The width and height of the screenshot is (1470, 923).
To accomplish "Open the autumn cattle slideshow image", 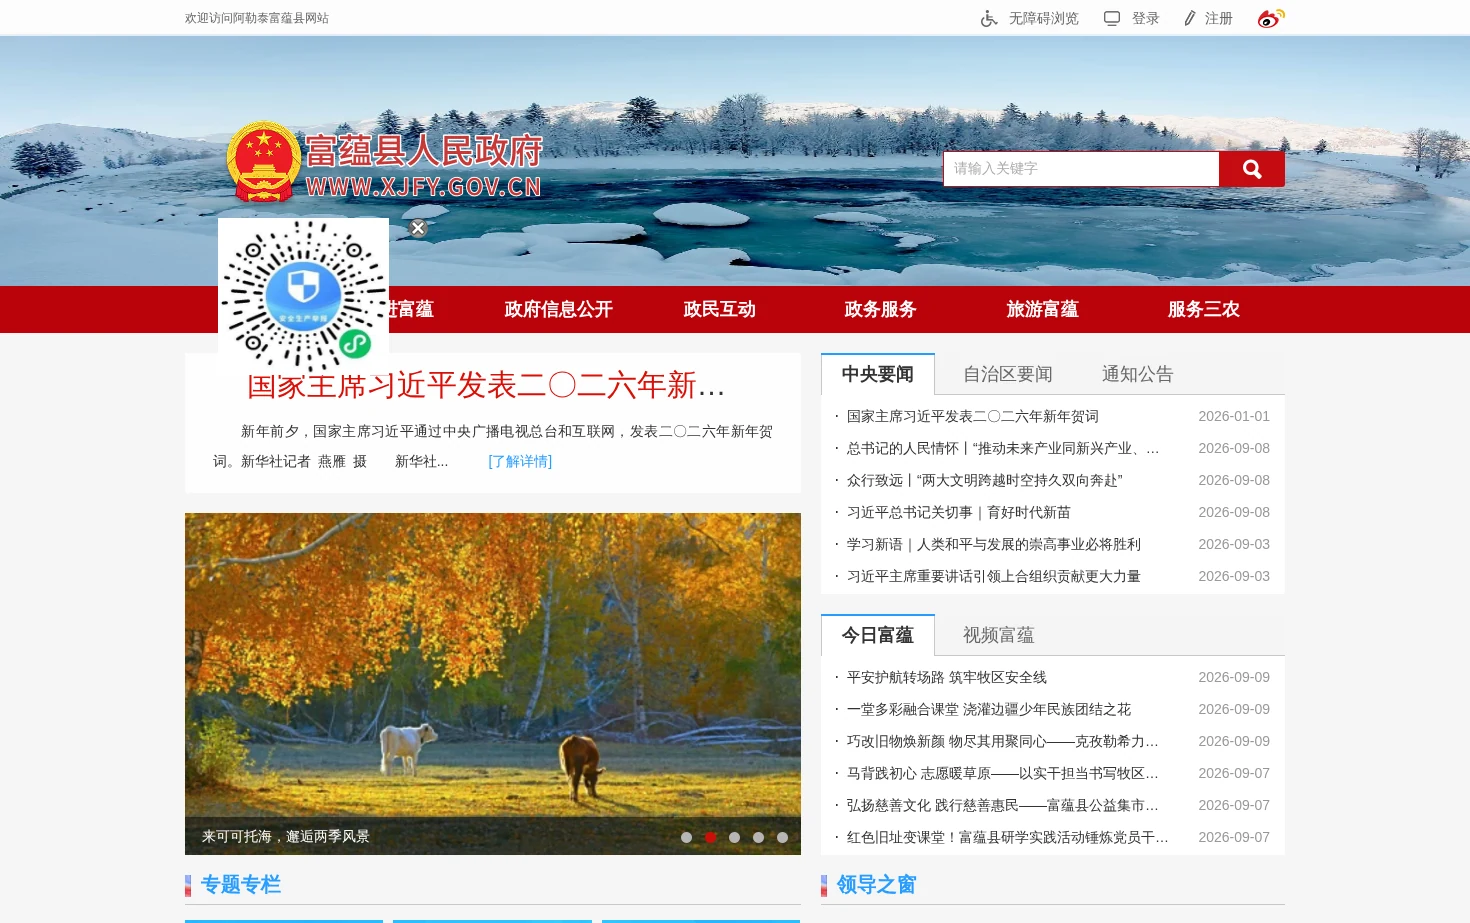I will [x=493, y=684].
